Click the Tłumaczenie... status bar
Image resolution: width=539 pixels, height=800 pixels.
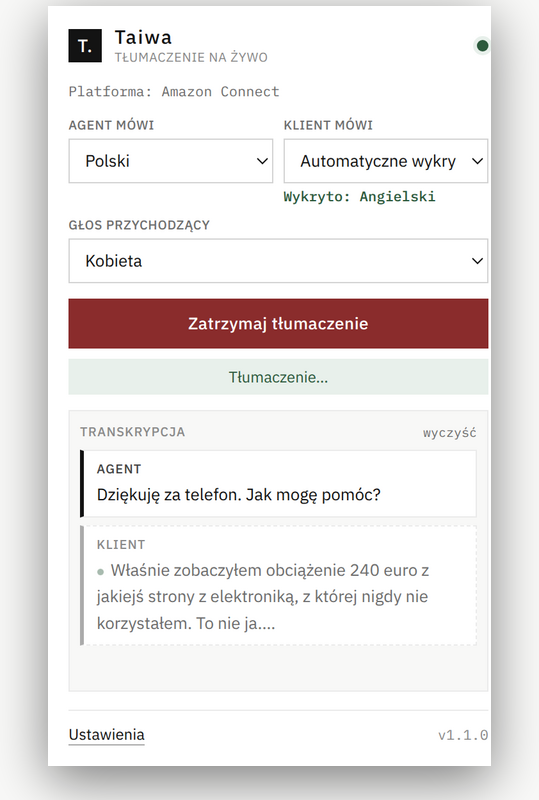[x=278, y=377]
